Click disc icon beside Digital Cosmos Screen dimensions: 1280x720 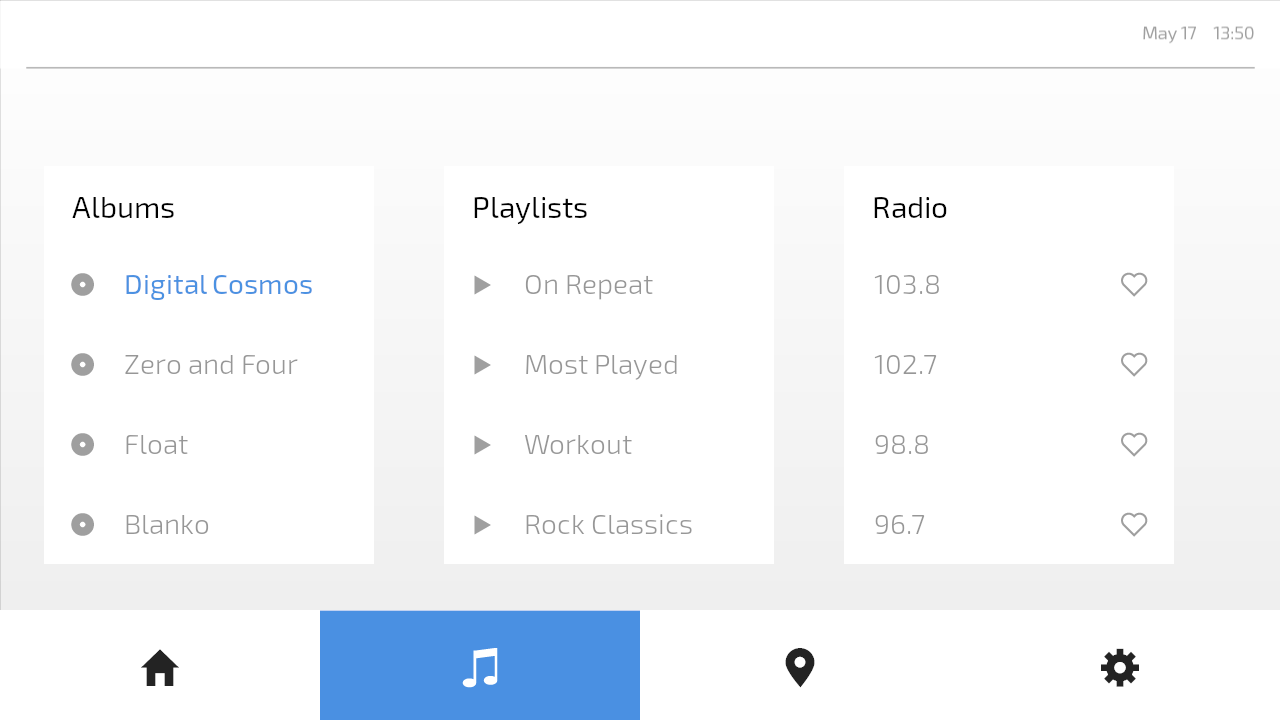click(x=83, y=285)
